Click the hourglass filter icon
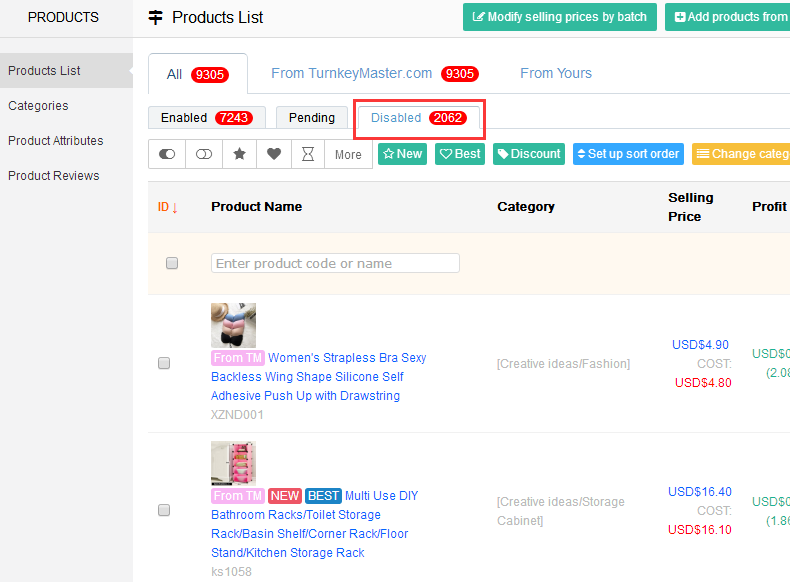Screen dimensions: 790x582 [308, 155]
